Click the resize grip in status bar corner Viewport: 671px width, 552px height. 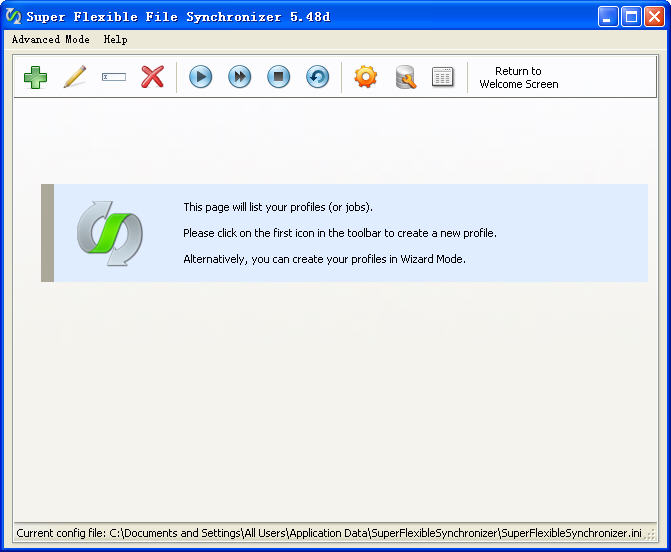pyautogui.click(x=651, y=534)
